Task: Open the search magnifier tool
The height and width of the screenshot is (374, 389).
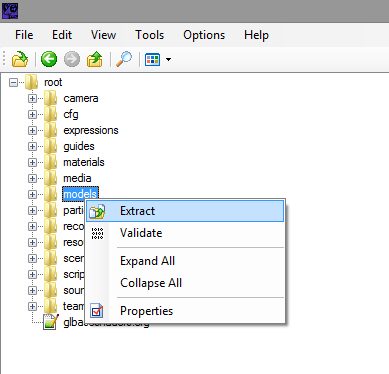Action: (124, 59)
